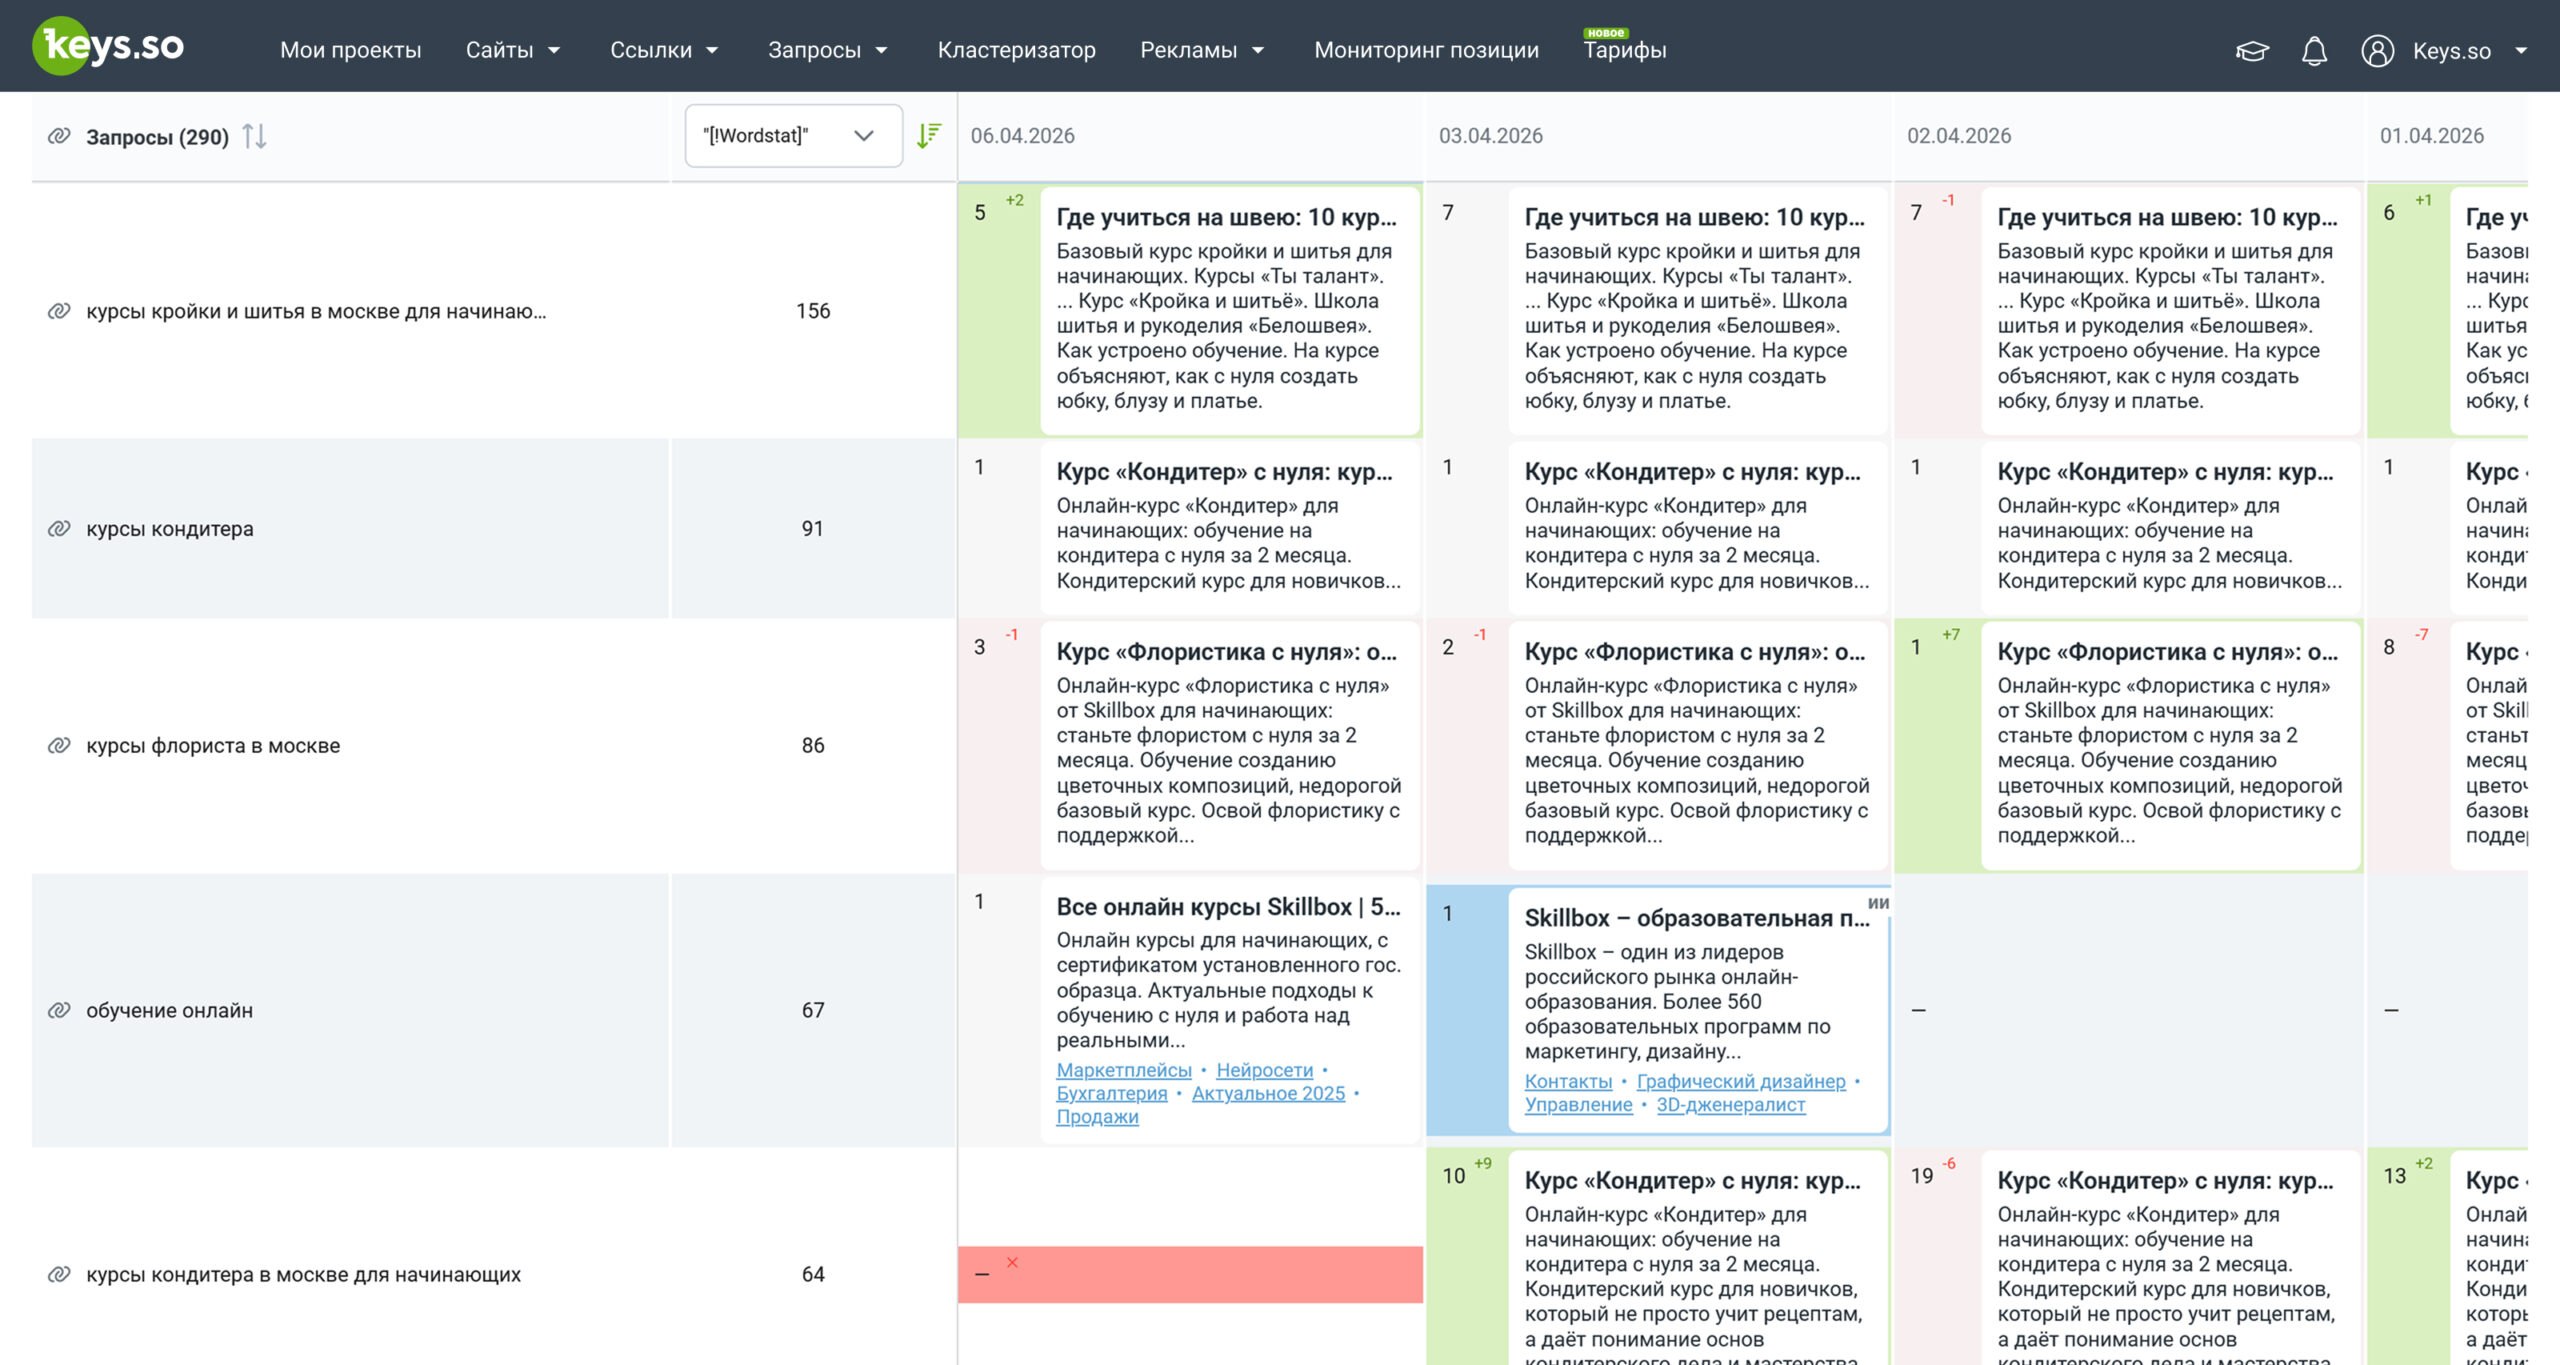Expand the Ссылки dropdown menu
Screen dimensions: 2560x1365
(x=664, y=50)
